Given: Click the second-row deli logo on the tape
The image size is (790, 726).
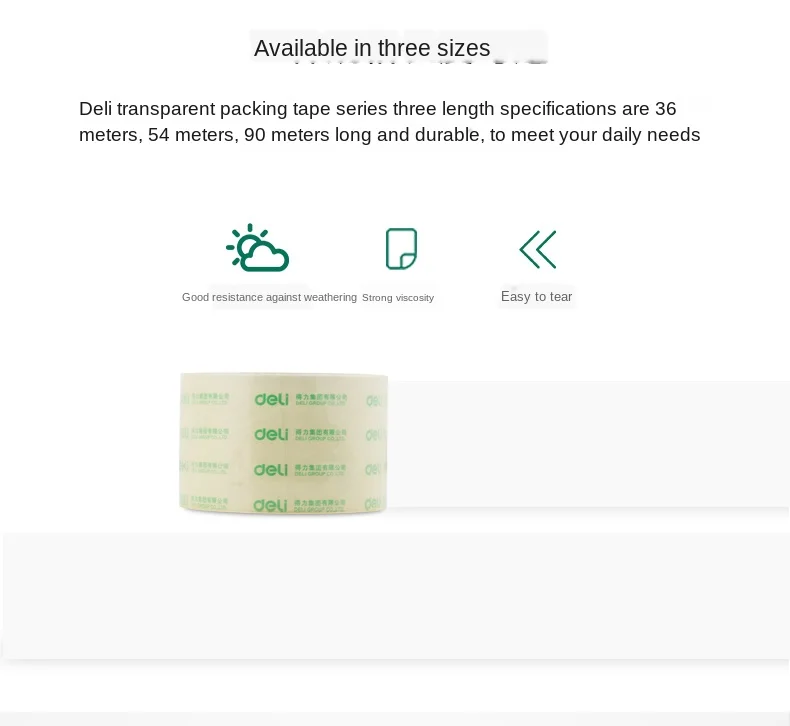Looking at the screenshot, I should point(271,434).
